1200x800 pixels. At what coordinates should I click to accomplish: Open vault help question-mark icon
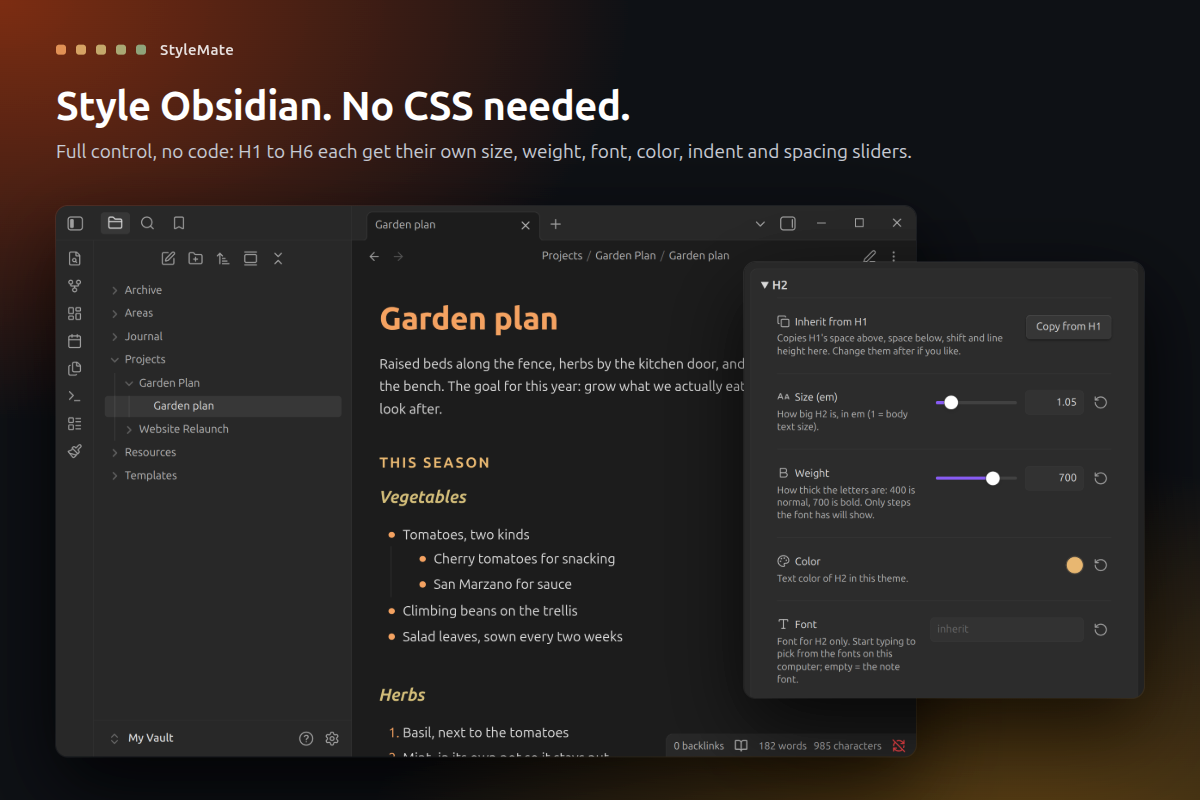306,738
